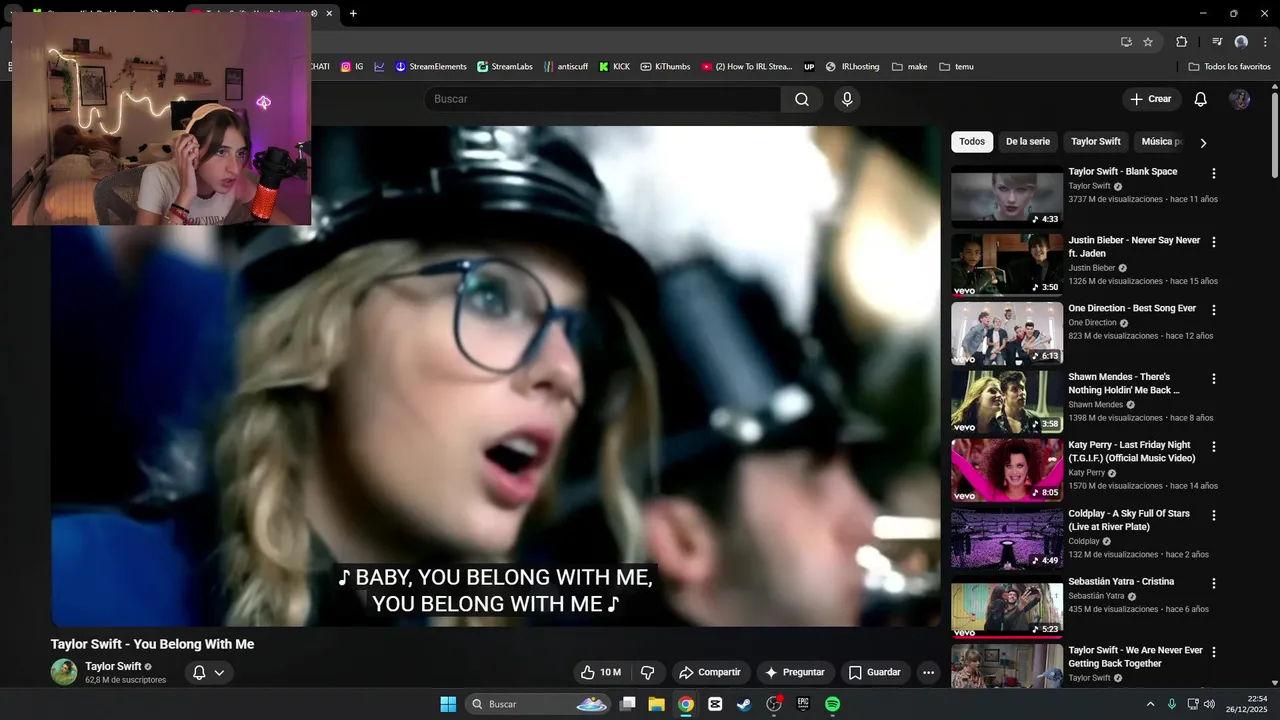This screenshot has height=720, width=1280.
Task: Open CapCut from the taskbar
Action: point(715,704)
